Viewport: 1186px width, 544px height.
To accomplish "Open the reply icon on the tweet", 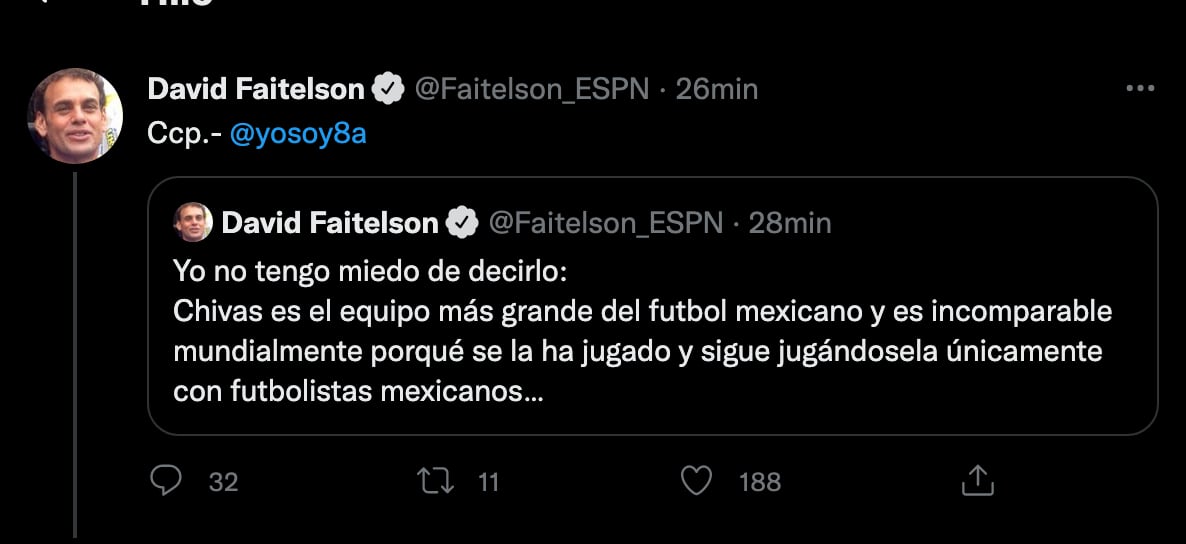I will point(164,482).
